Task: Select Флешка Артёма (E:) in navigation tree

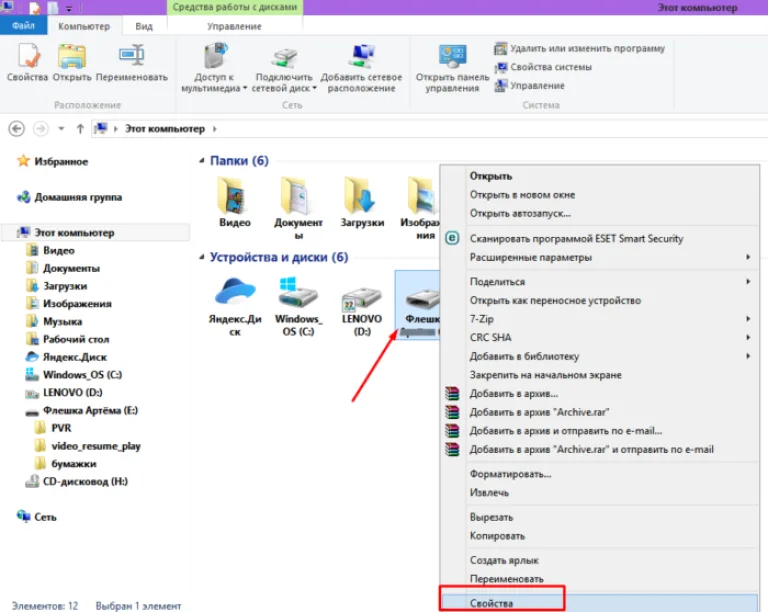Action: (x=91, y=410)
